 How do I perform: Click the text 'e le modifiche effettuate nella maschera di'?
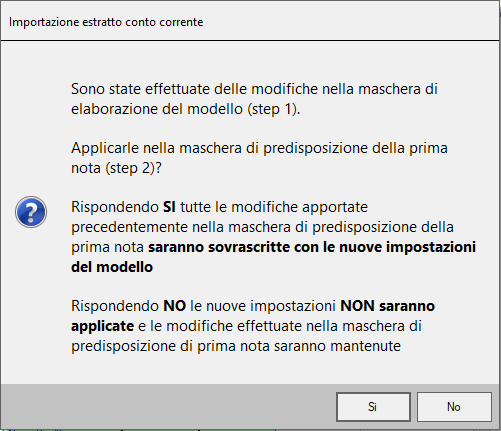pos(280,326)
